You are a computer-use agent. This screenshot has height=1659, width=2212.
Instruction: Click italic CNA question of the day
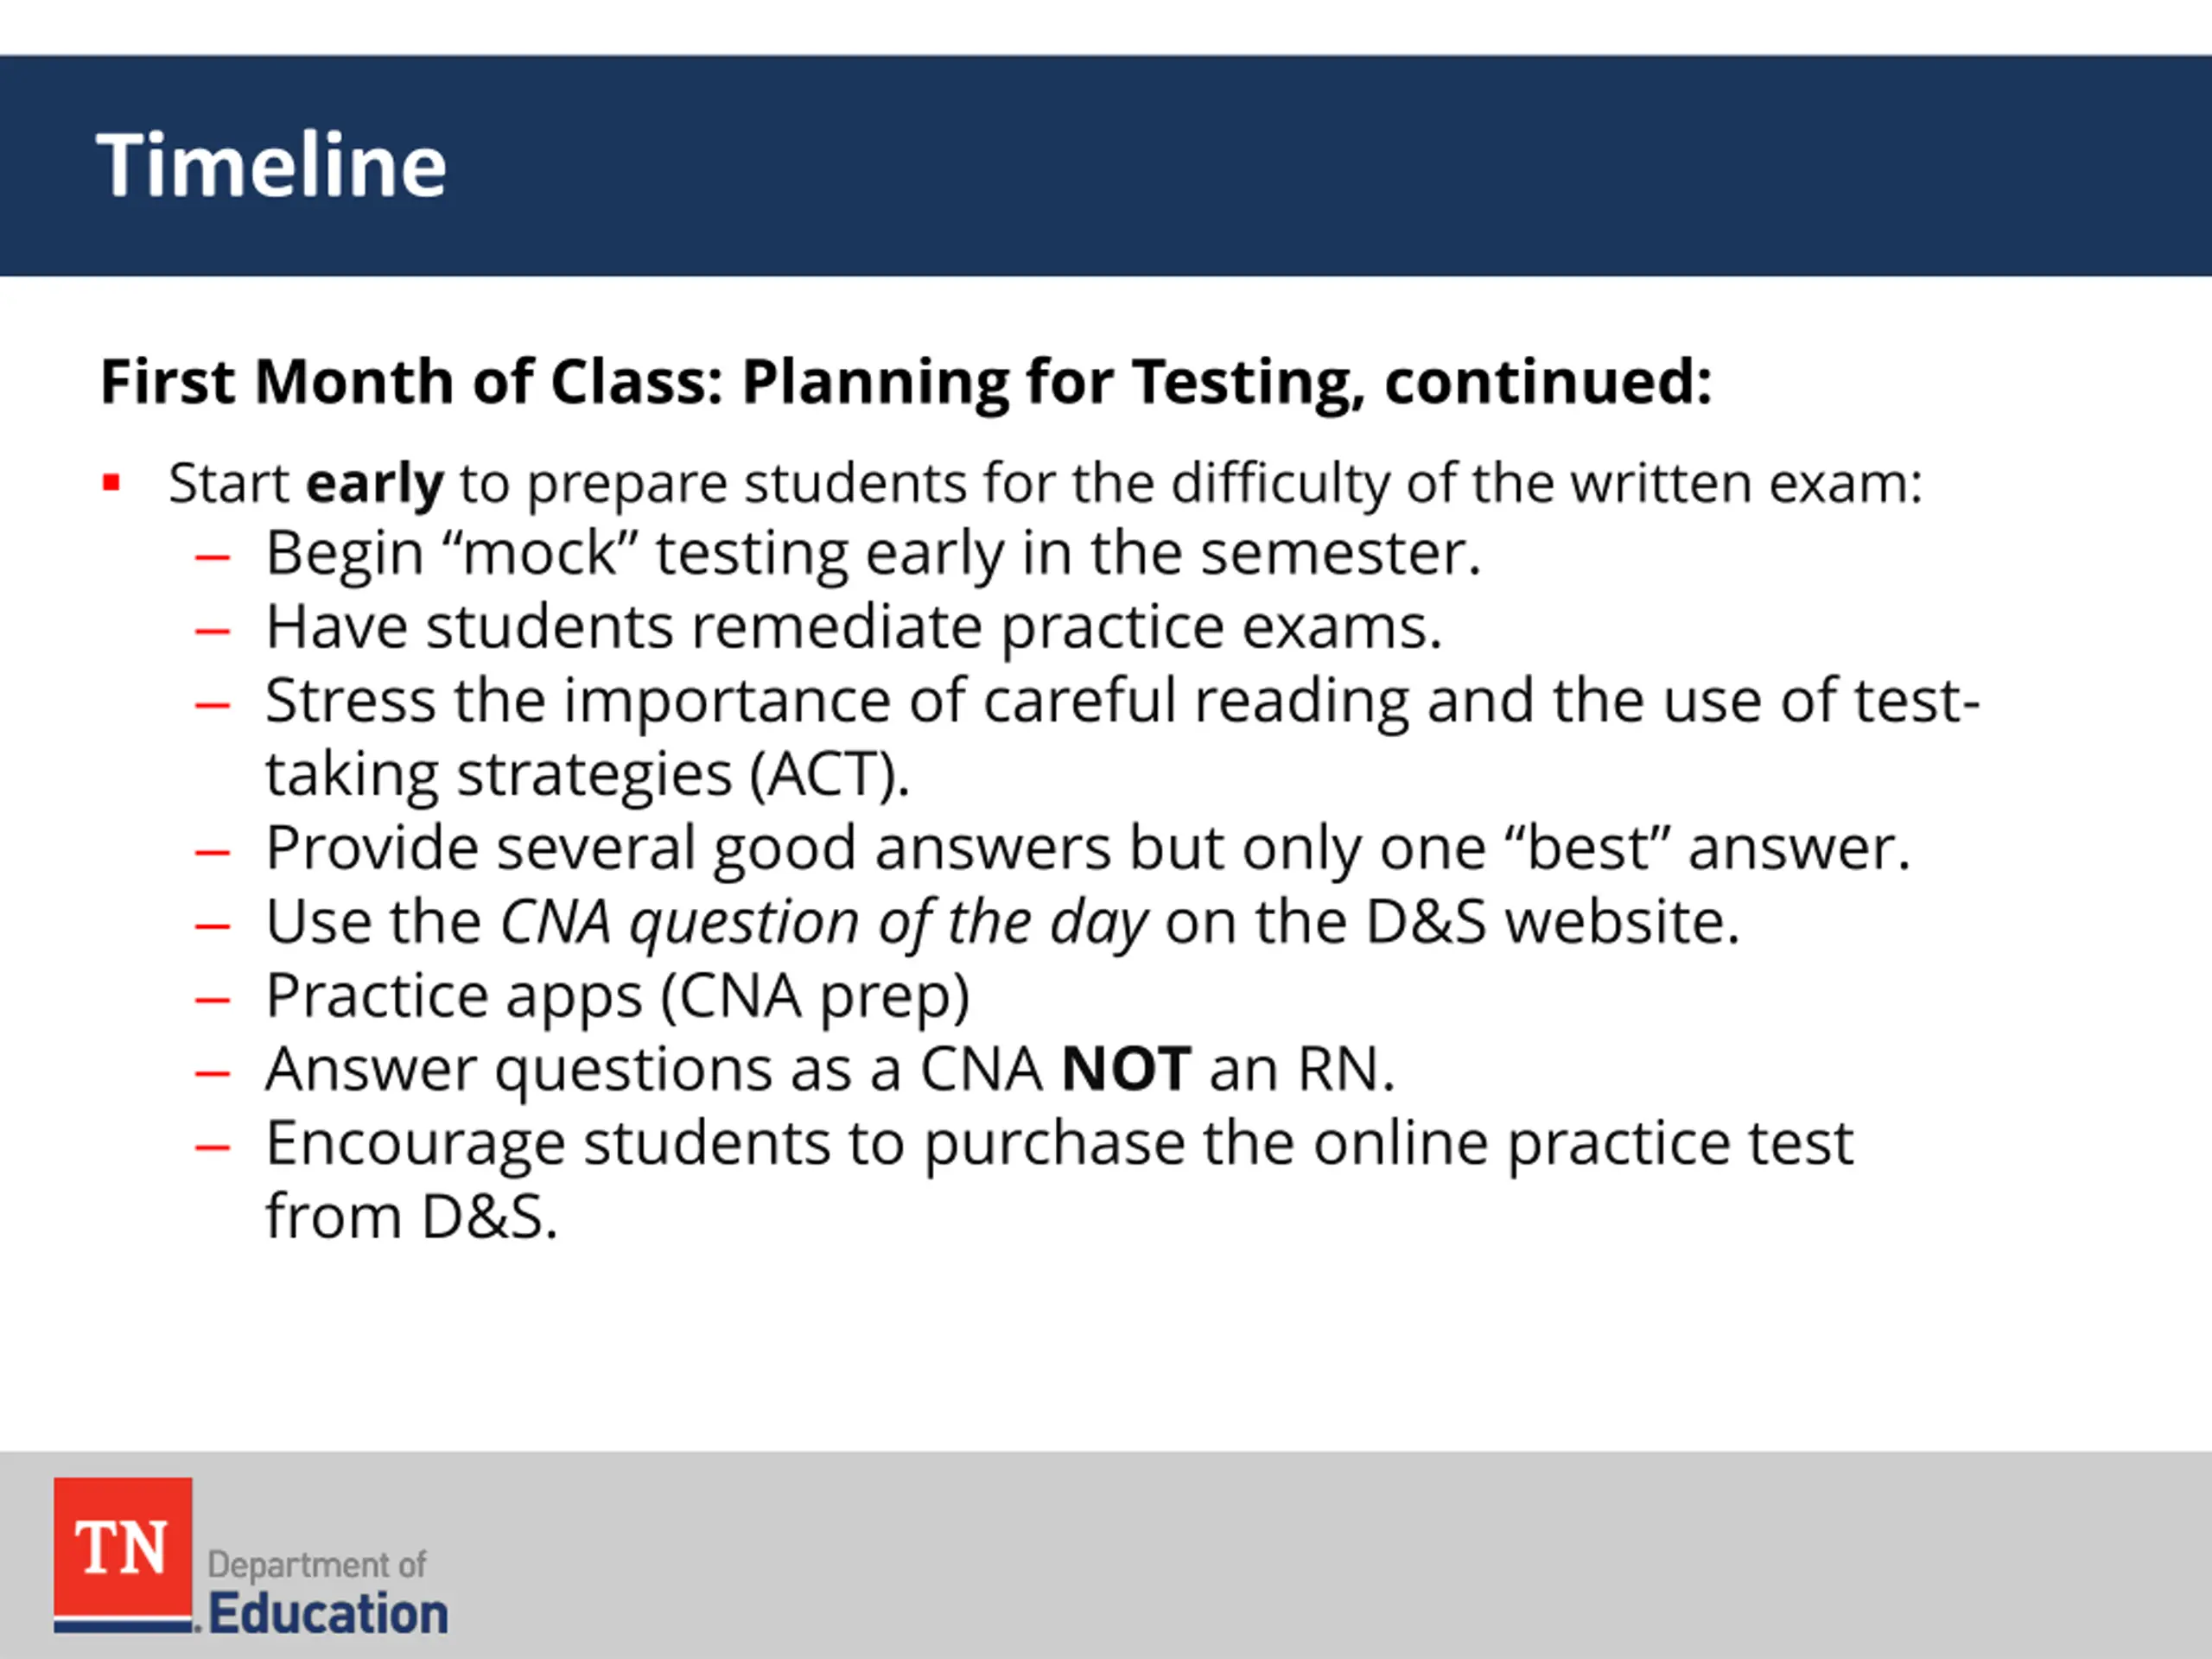coord(824,923)
